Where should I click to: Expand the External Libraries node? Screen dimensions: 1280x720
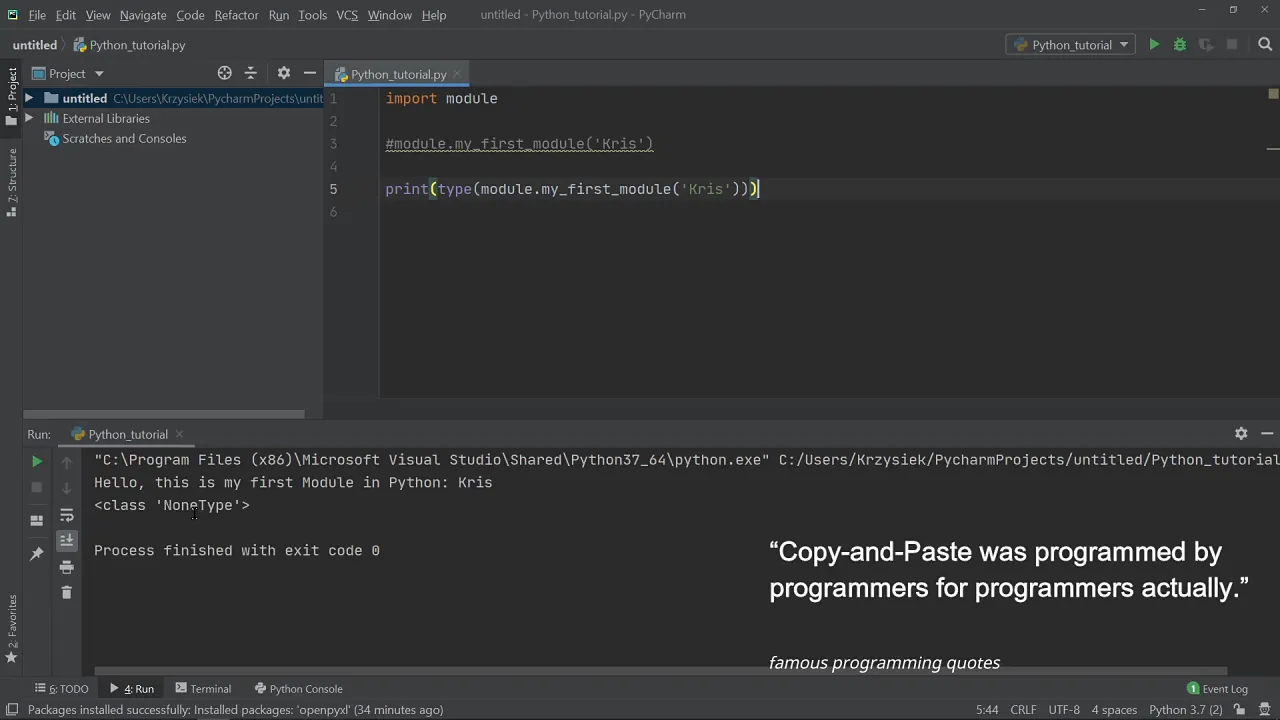coord(29,118)
